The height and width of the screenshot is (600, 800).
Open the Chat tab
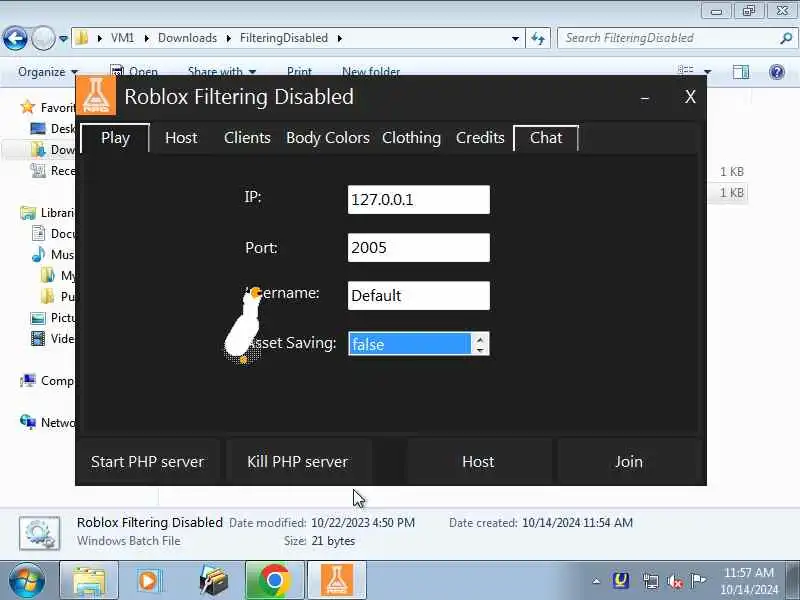point(546,138)
